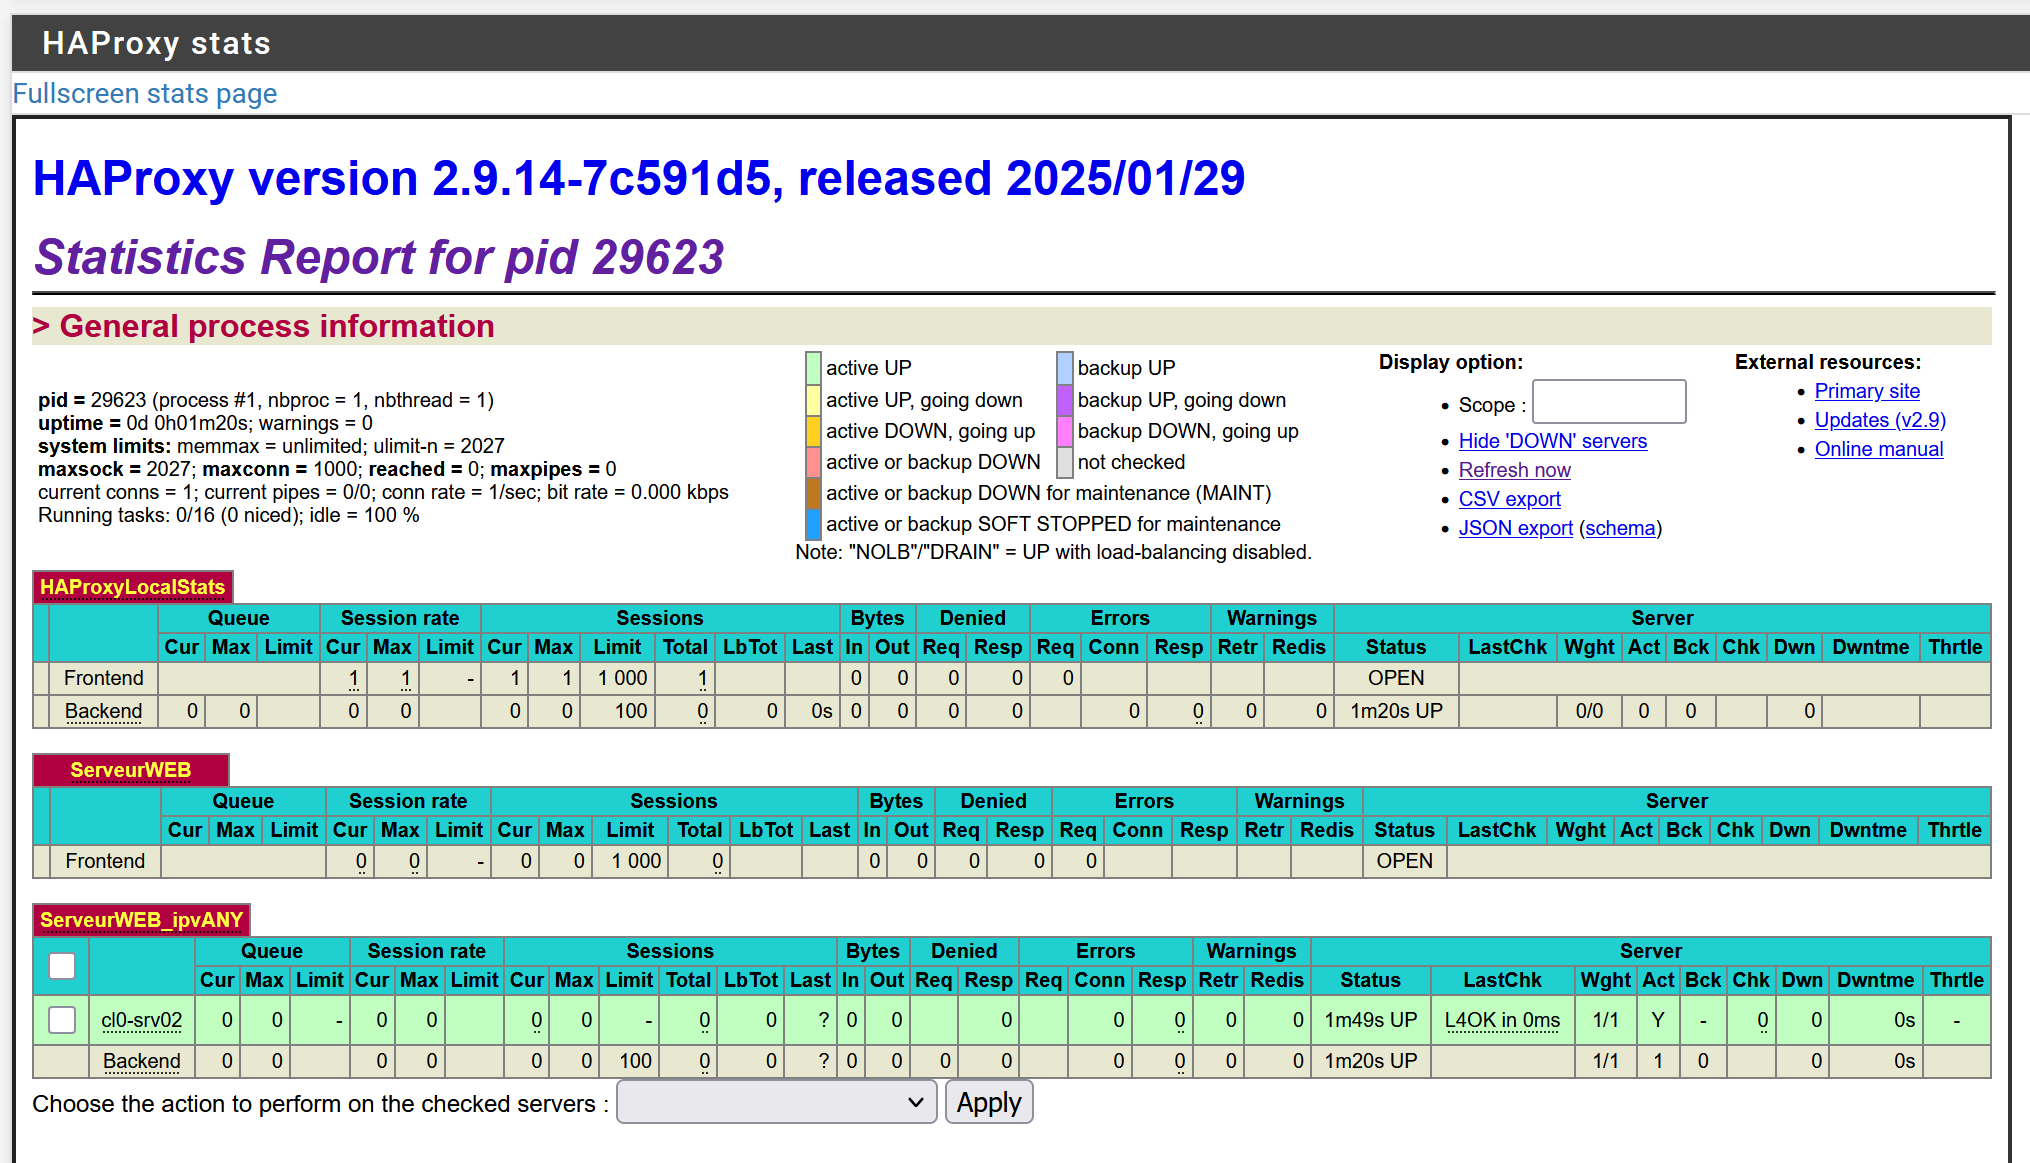
Task: Click the backup DOWN, going up pink swatch
Action: click(x=1065, y=431)
